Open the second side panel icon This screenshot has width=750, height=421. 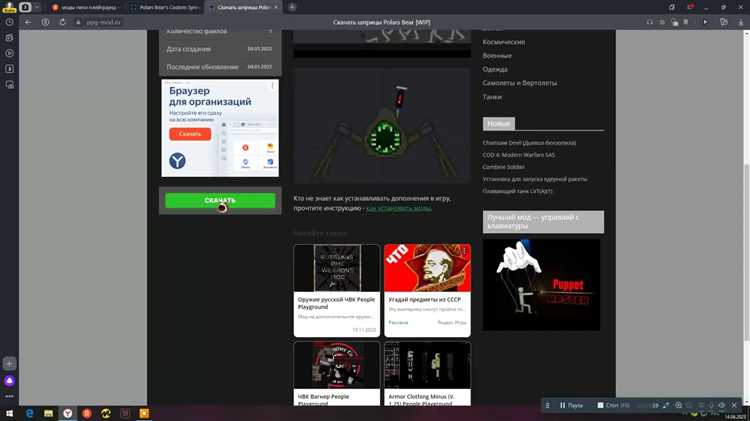click(9, 38)
